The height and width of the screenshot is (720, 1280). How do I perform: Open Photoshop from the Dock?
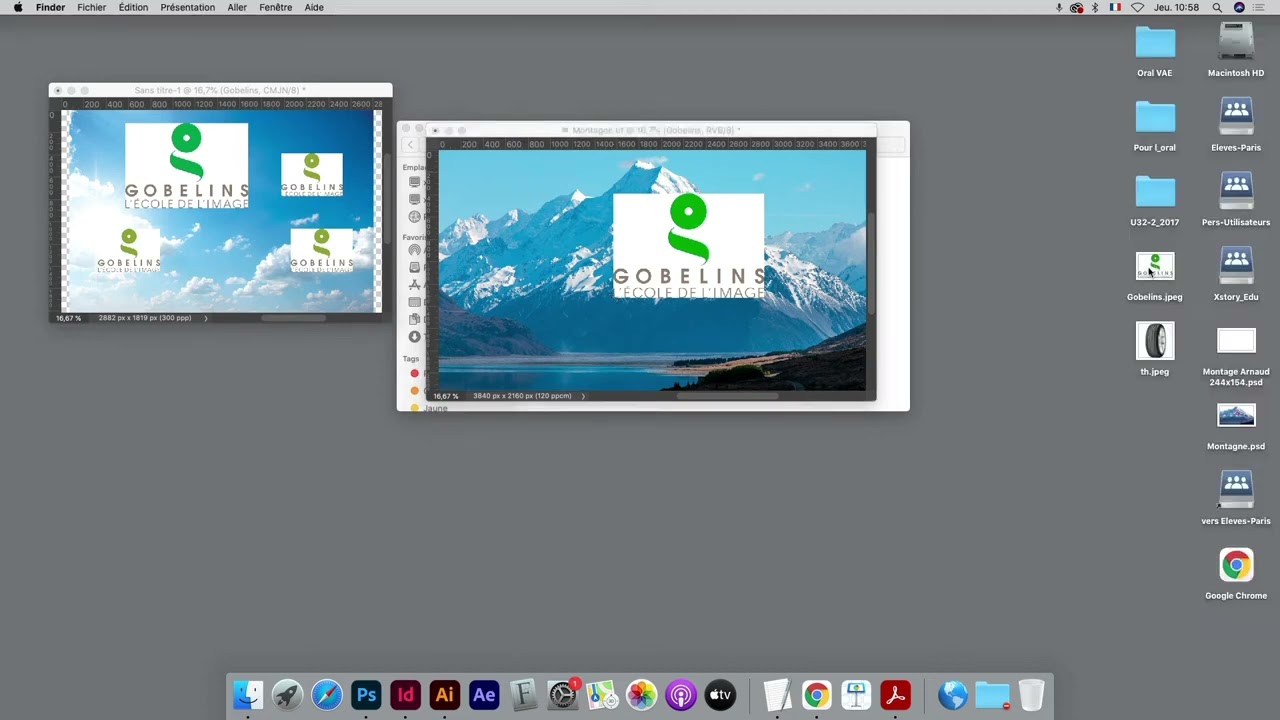coord(366,695)
